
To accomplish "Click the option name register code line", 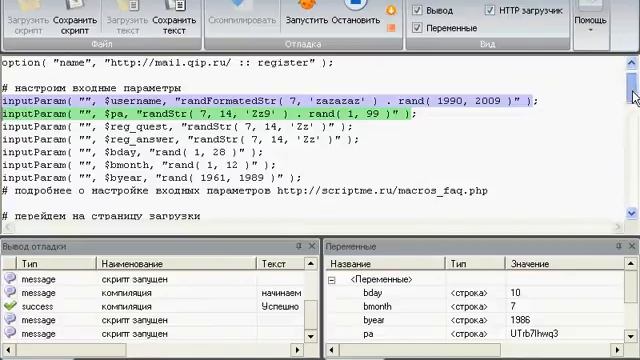I will tap(168, 63).
